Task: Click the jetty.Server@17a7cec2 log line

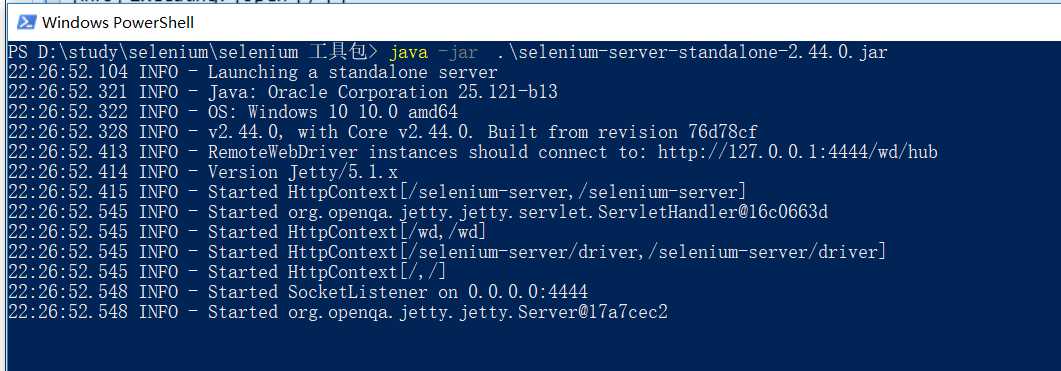Action: coord(337,312)
